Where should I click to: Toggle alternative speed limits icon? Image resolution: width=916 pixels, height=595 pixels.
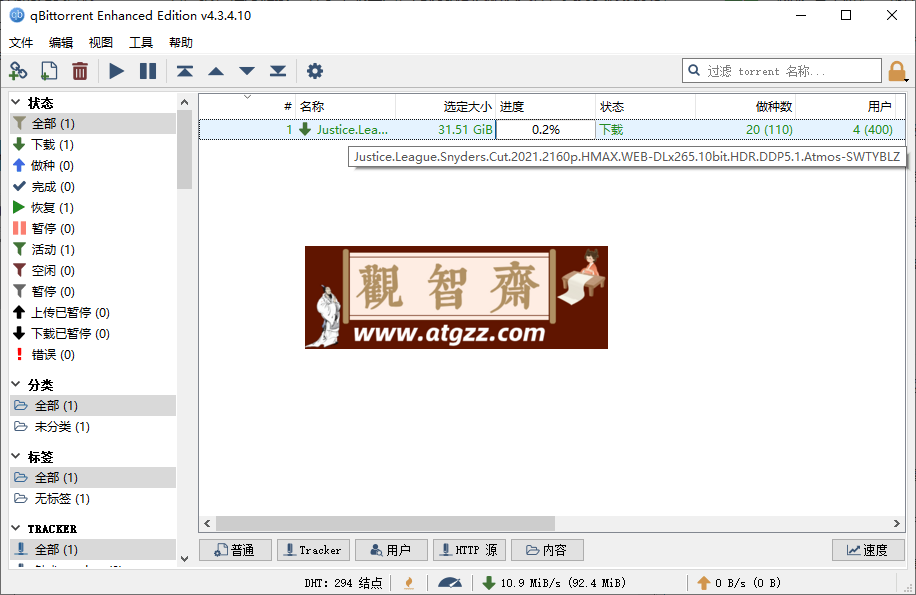(450, 583)
